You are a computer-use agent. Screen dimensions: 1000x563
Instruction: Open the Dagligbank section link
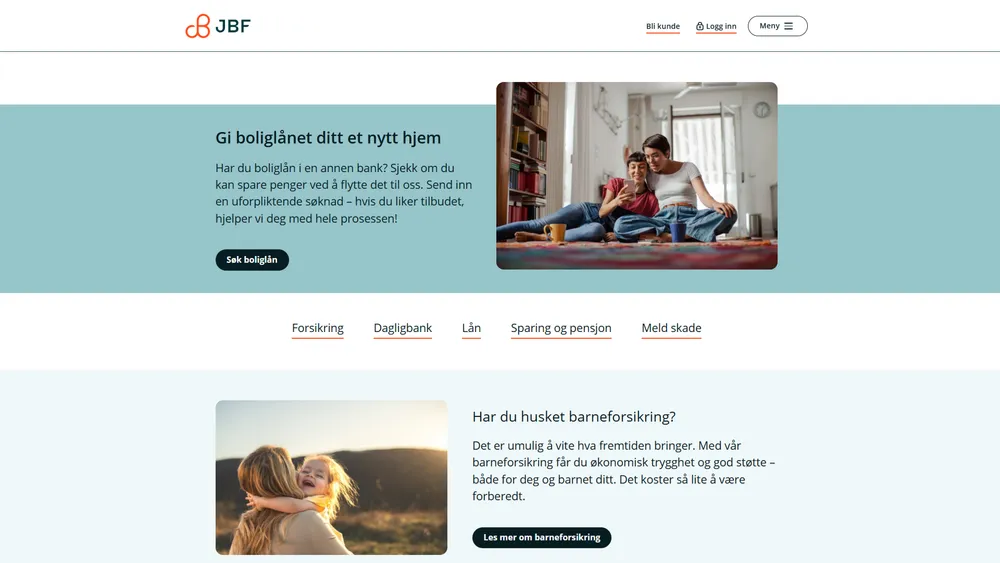coord(402,328)
